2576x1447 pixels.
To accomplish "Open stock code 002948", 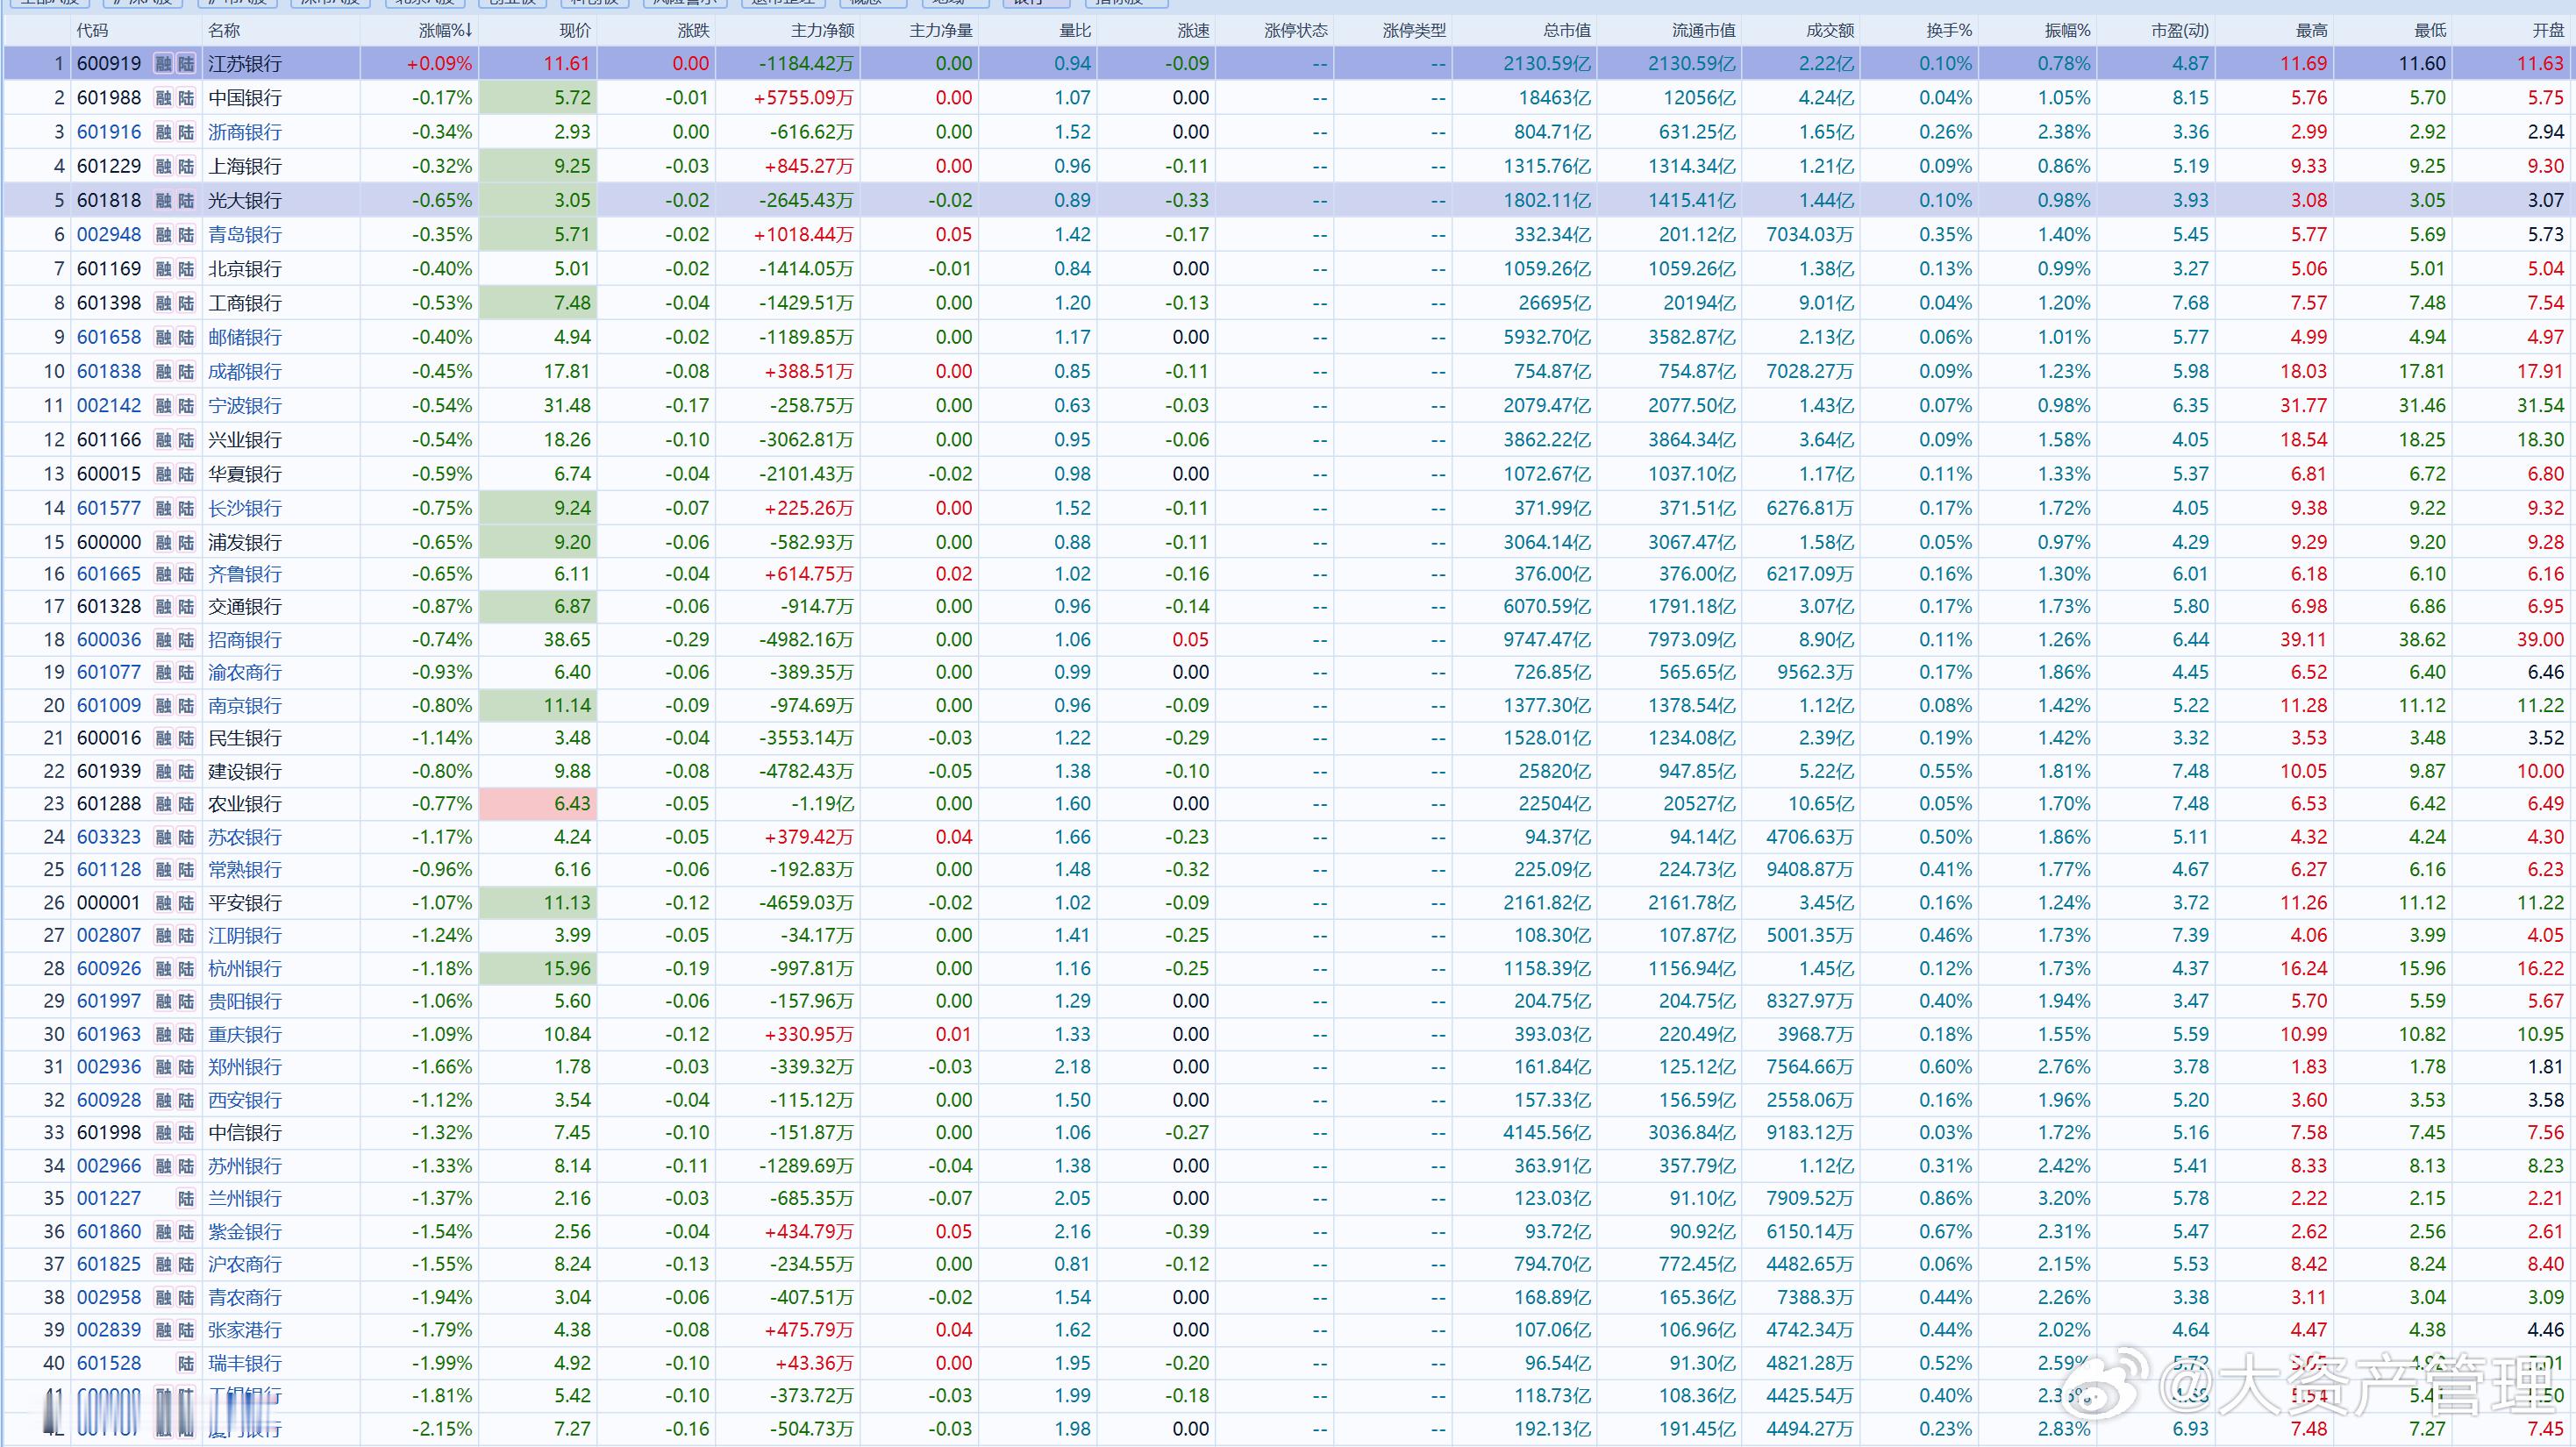I will (109, 235).
